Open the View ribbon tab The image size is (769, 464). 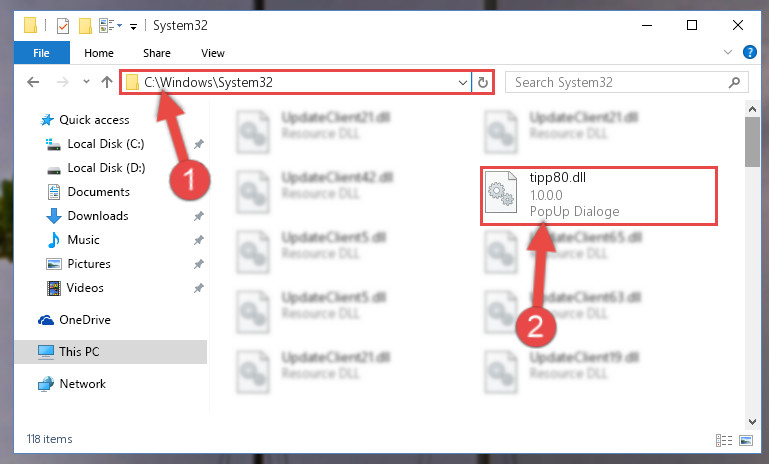[x=213, y=53]
